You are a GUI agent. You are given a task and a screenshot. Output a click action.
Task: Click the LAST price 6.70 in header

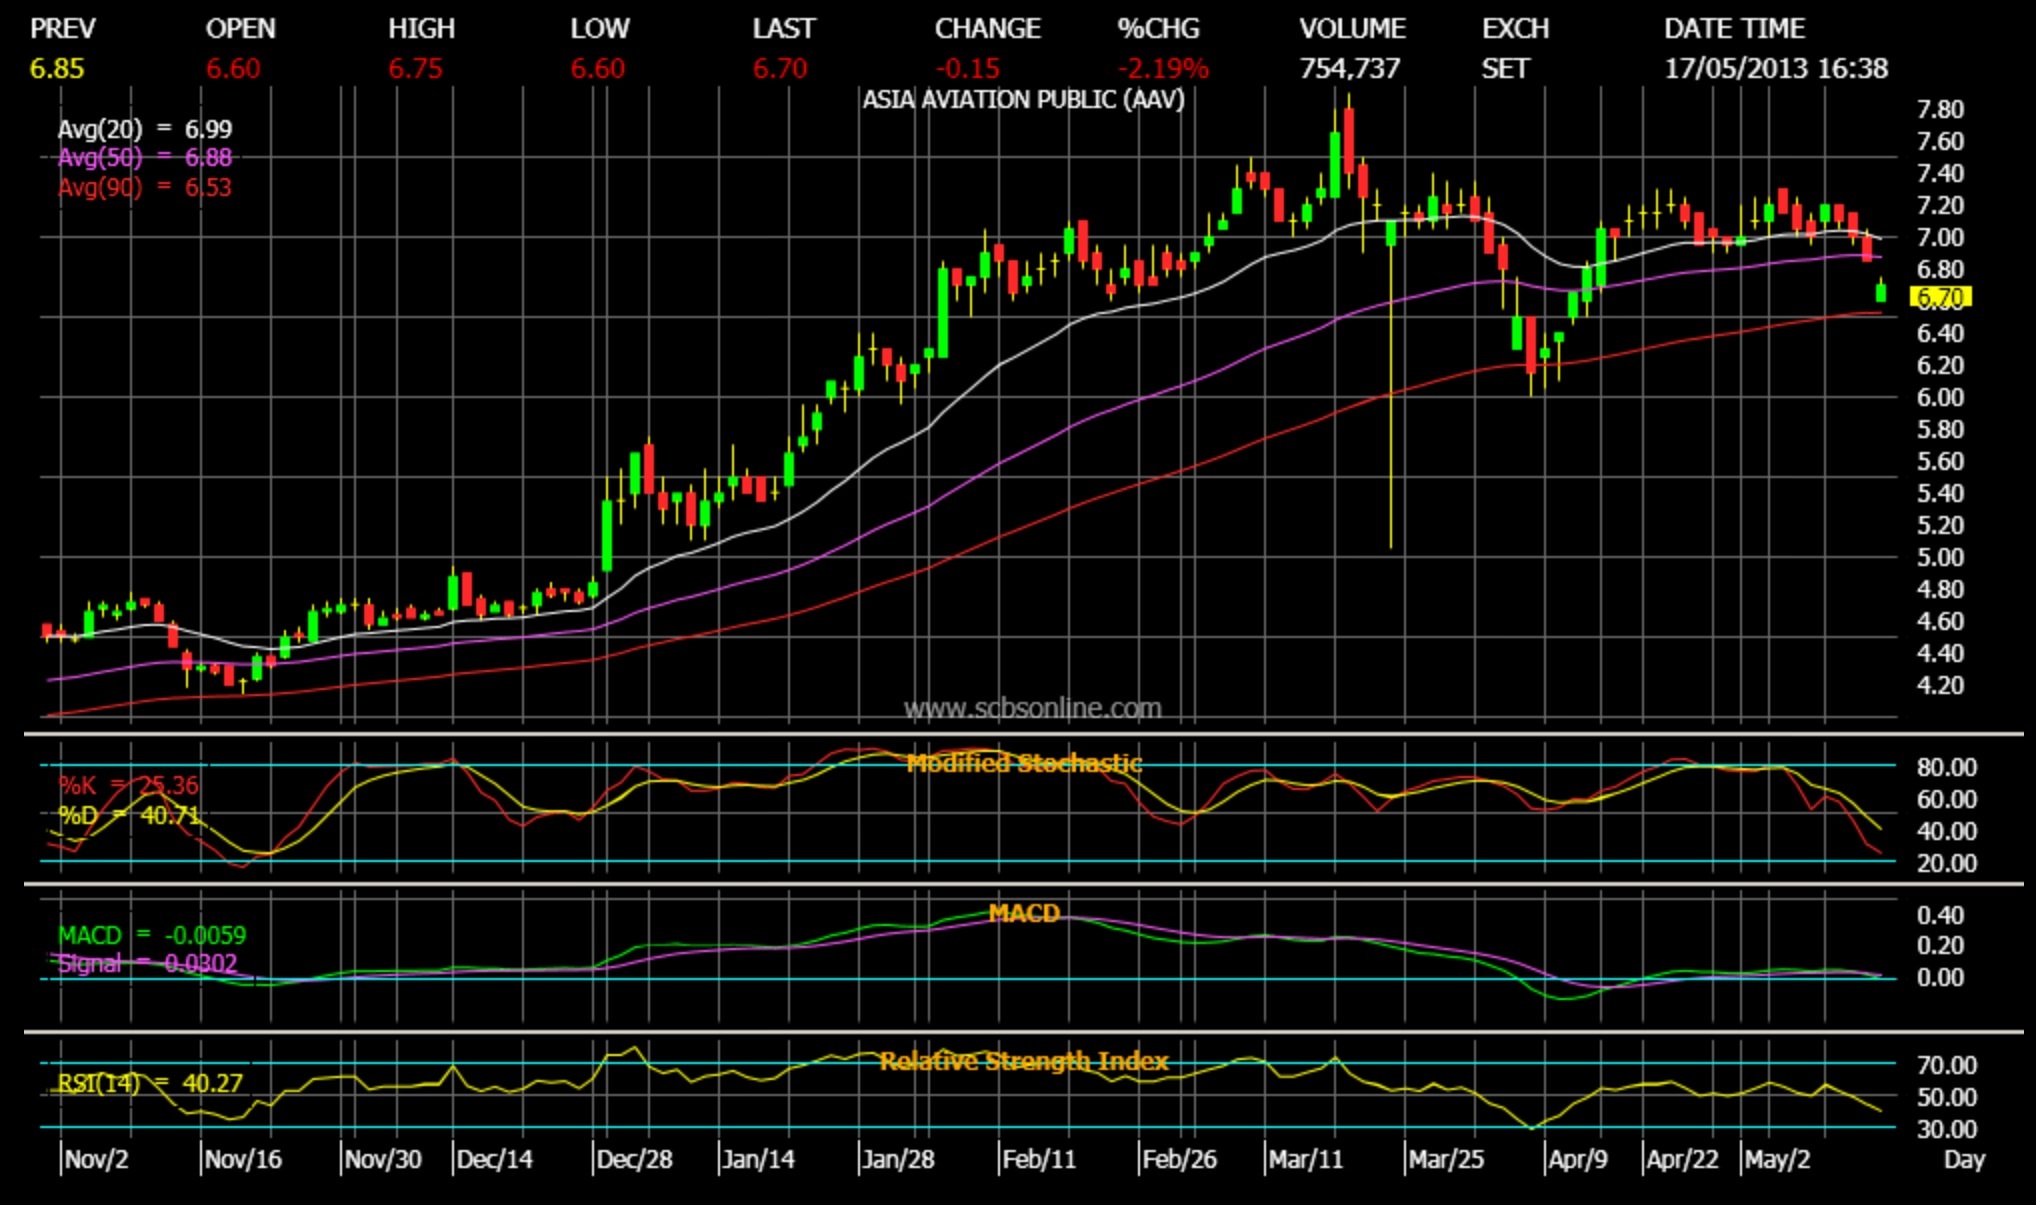tap(780, 69)
